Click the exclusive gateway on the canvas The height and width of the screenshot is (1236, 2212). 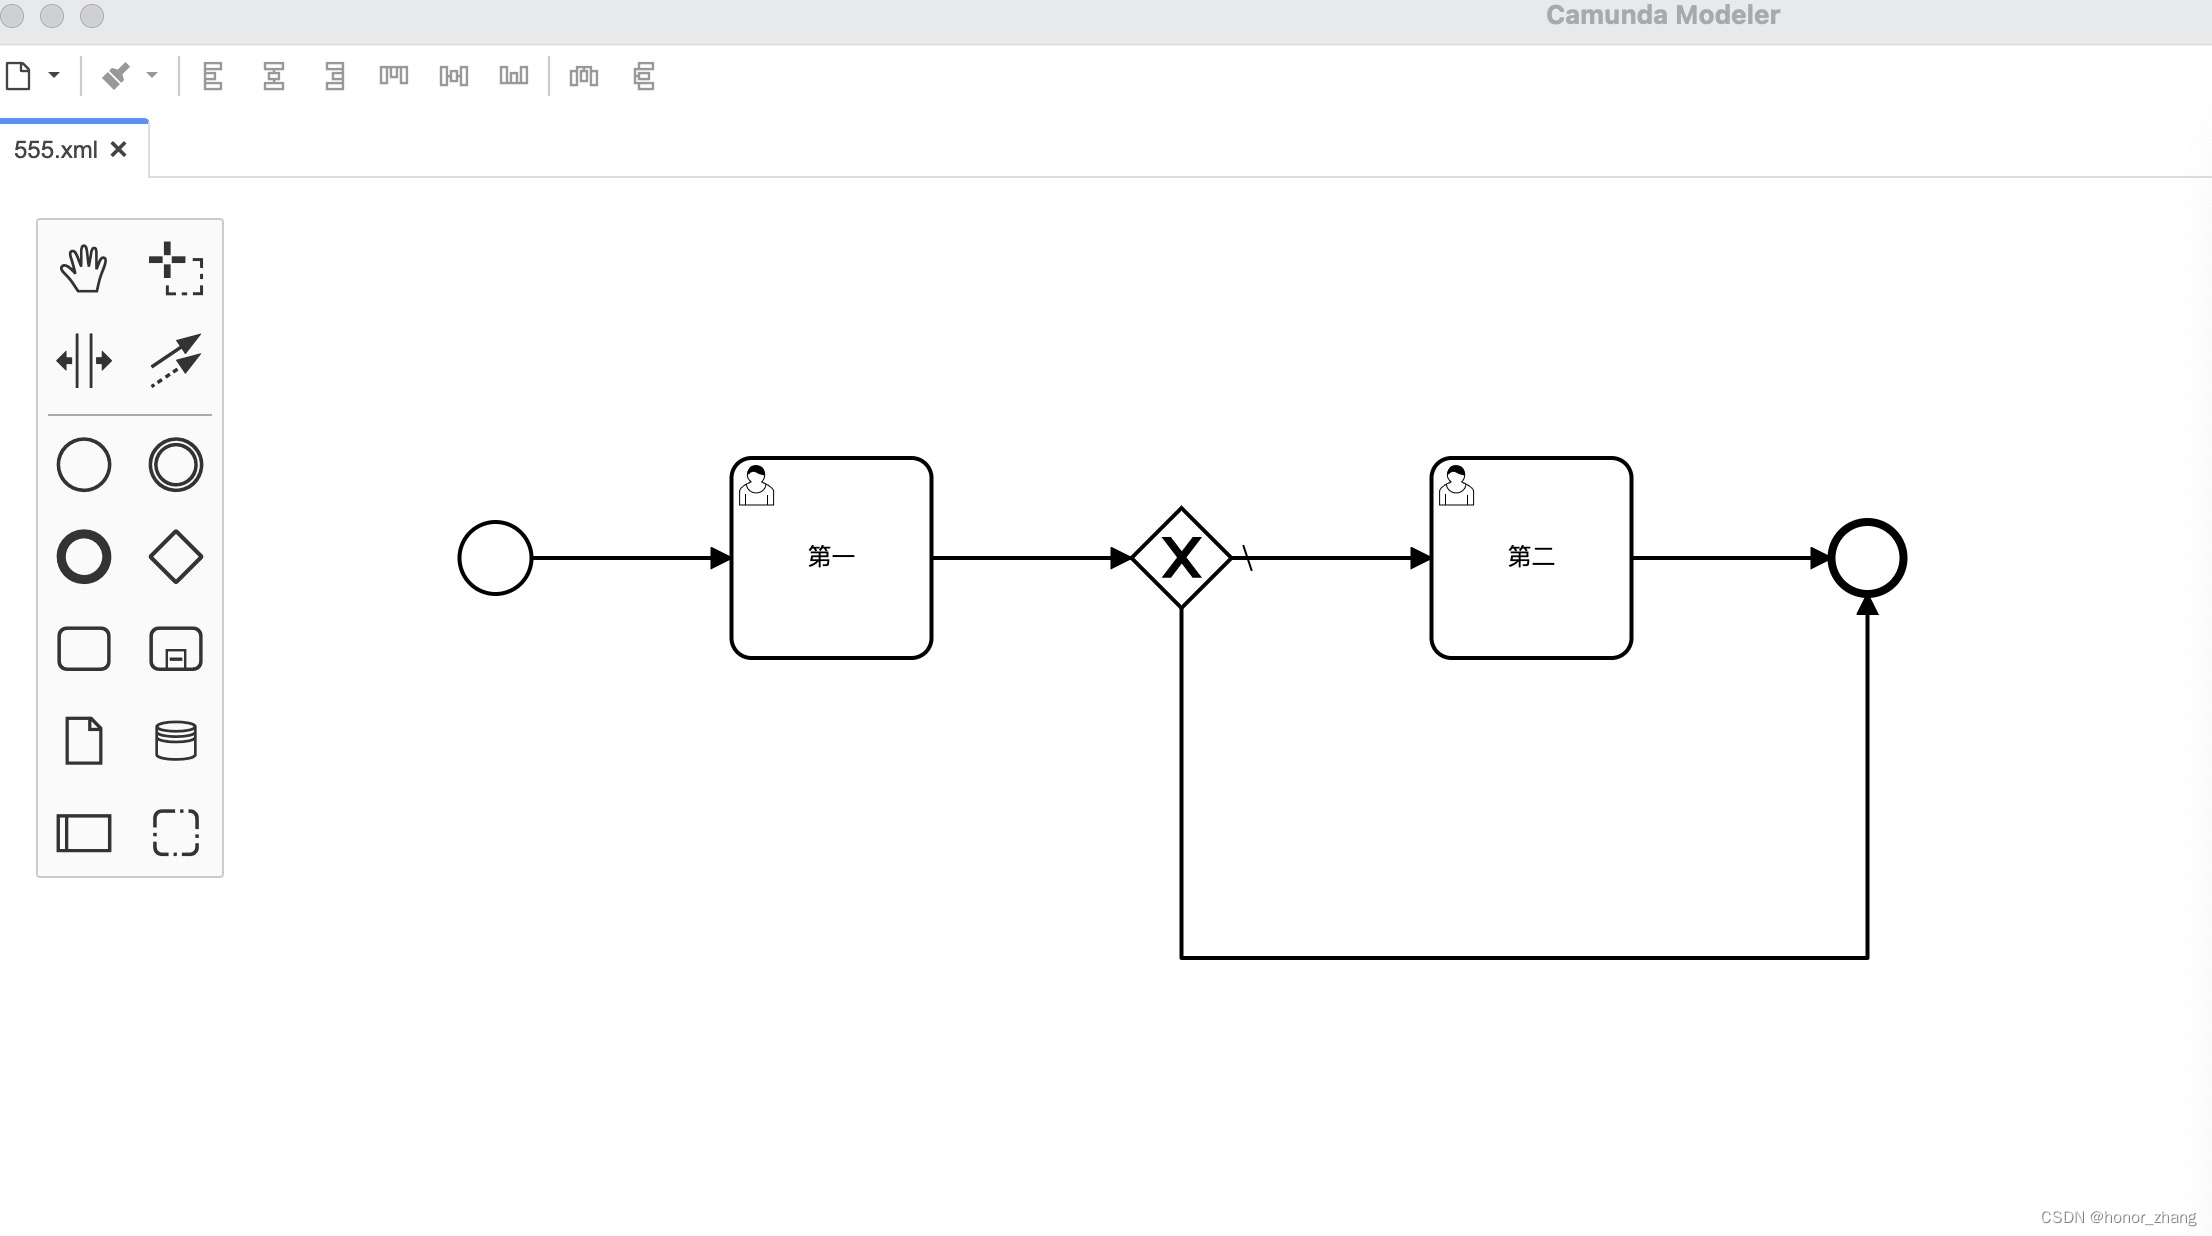coord(1181,557)
